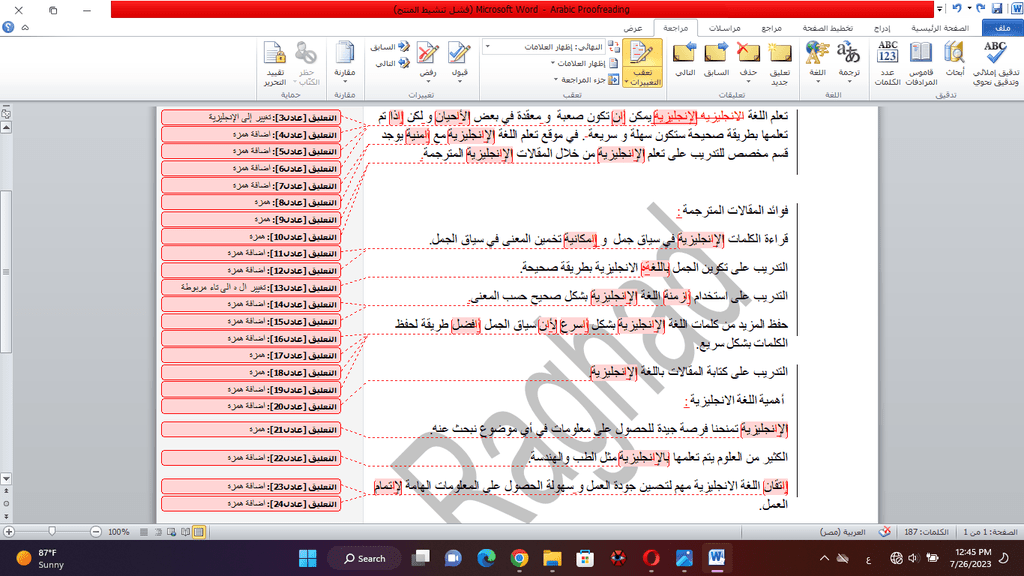This screenshot has width=1024, height=576.
Task: Open Windows Start menu
Action: pyautogui.click(x=308, y=558)
